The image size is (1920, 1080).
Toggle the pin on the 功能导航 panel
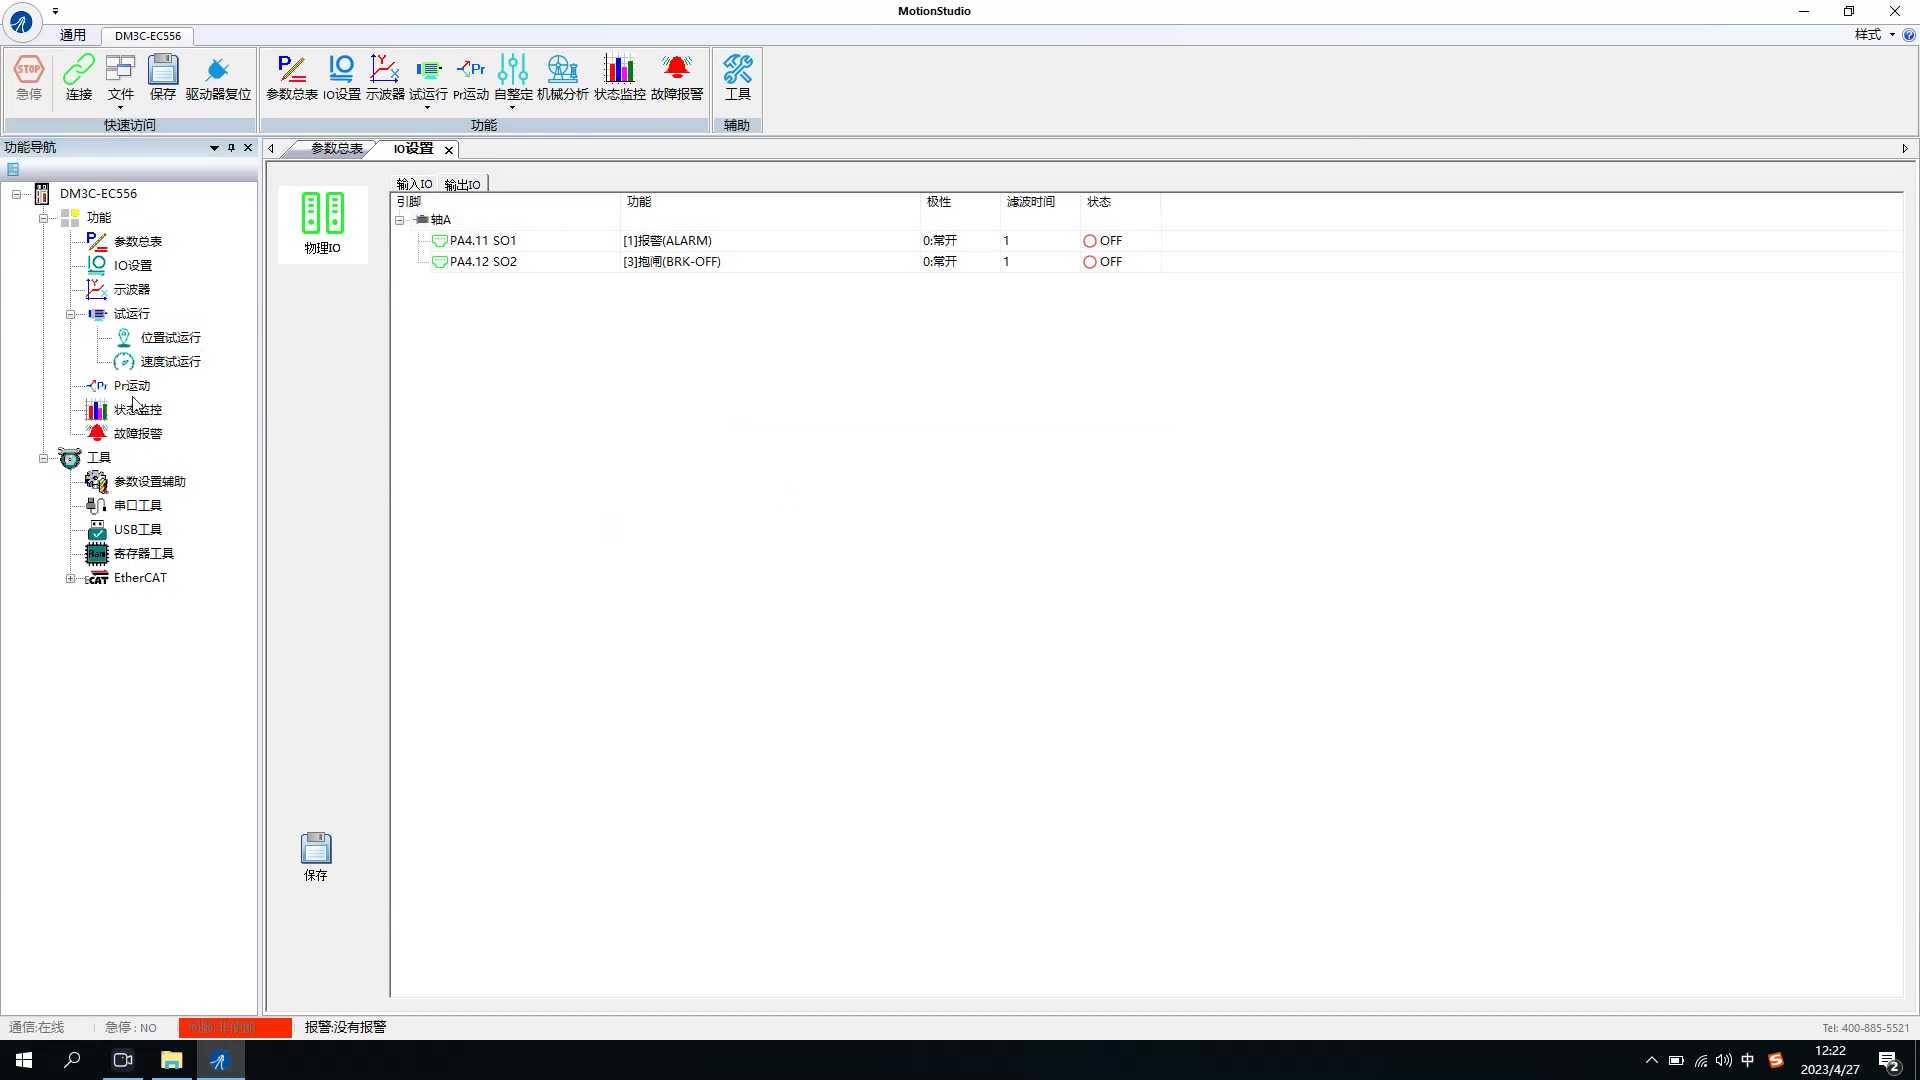tap(231, 147)
